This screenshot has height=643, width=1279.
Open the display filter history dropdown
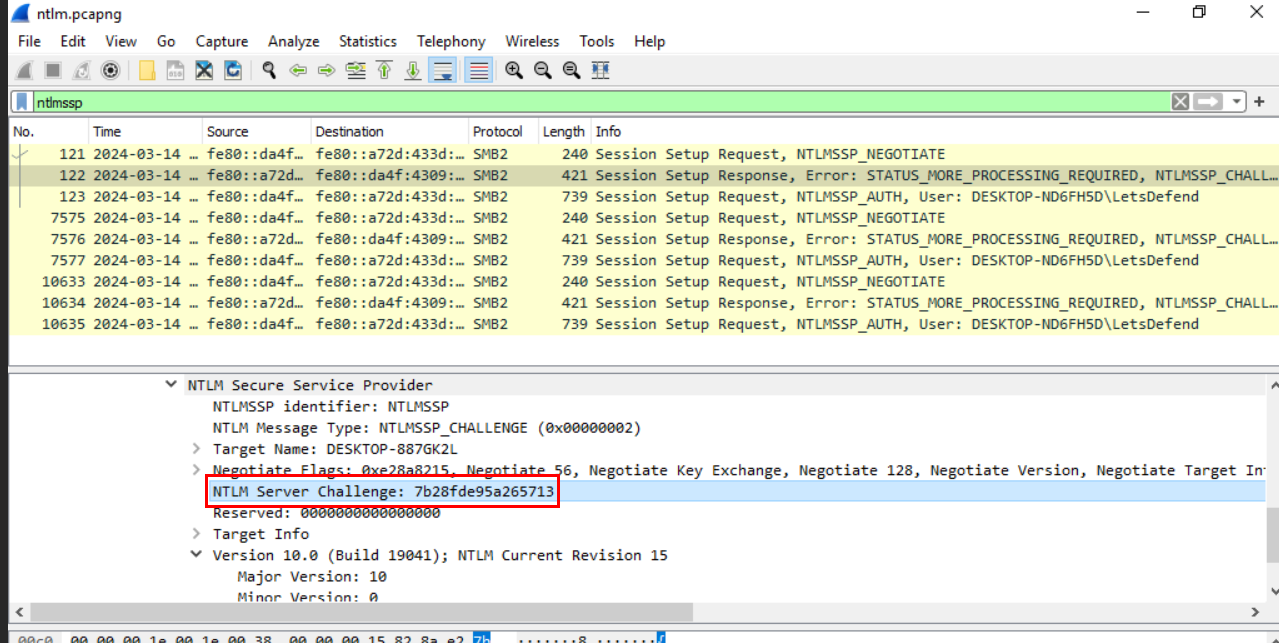[x=1238, y=102]
